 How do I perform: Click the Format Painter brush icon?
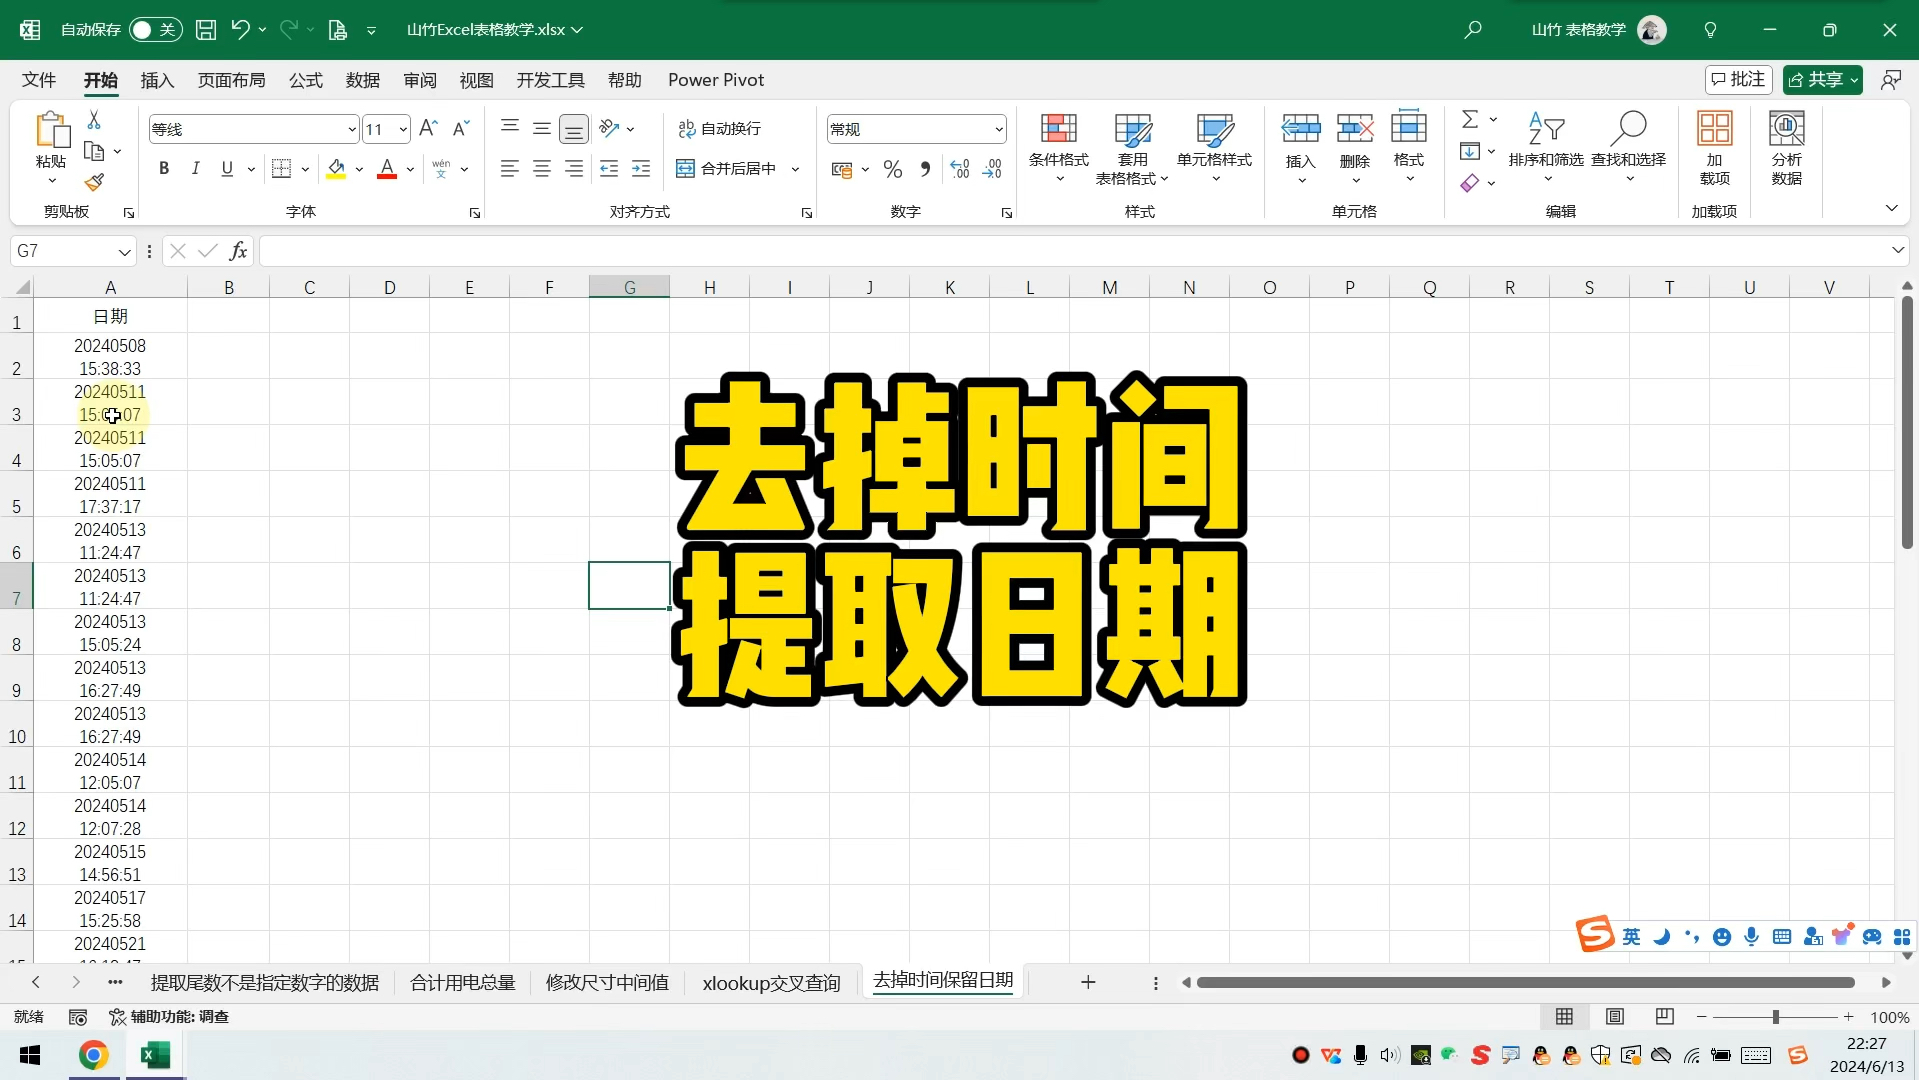coord(94,183)
